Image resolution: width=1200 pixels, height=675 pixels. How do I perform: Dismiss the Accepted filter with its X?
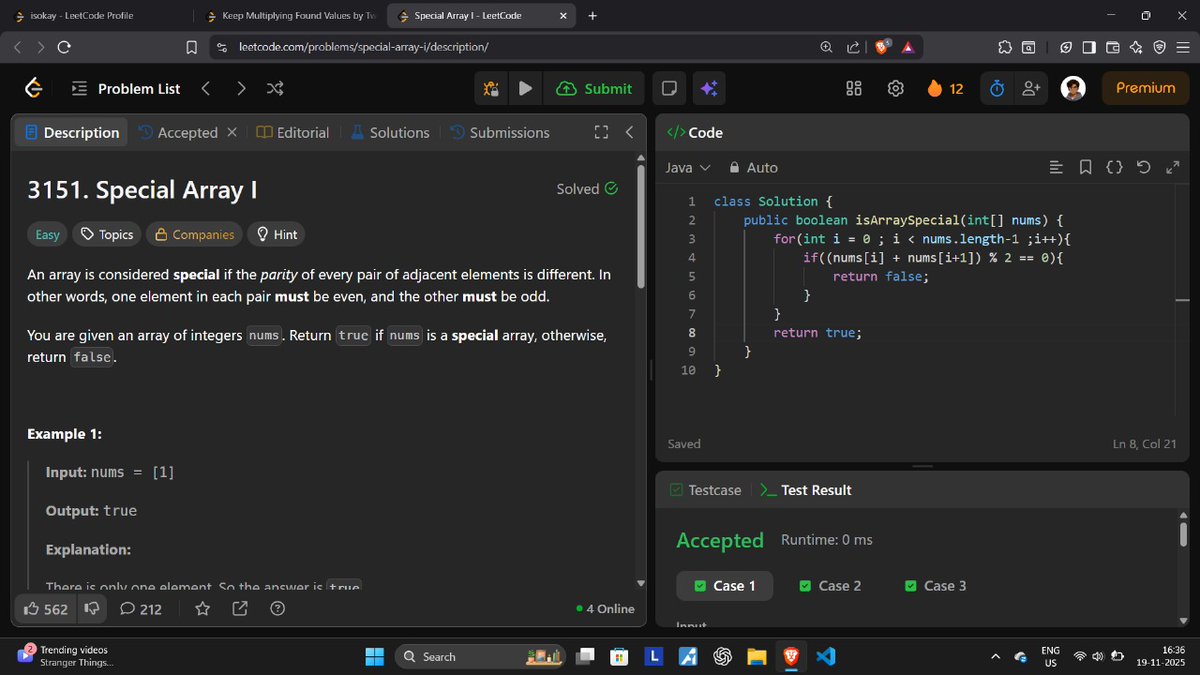(x=231, y=131)
